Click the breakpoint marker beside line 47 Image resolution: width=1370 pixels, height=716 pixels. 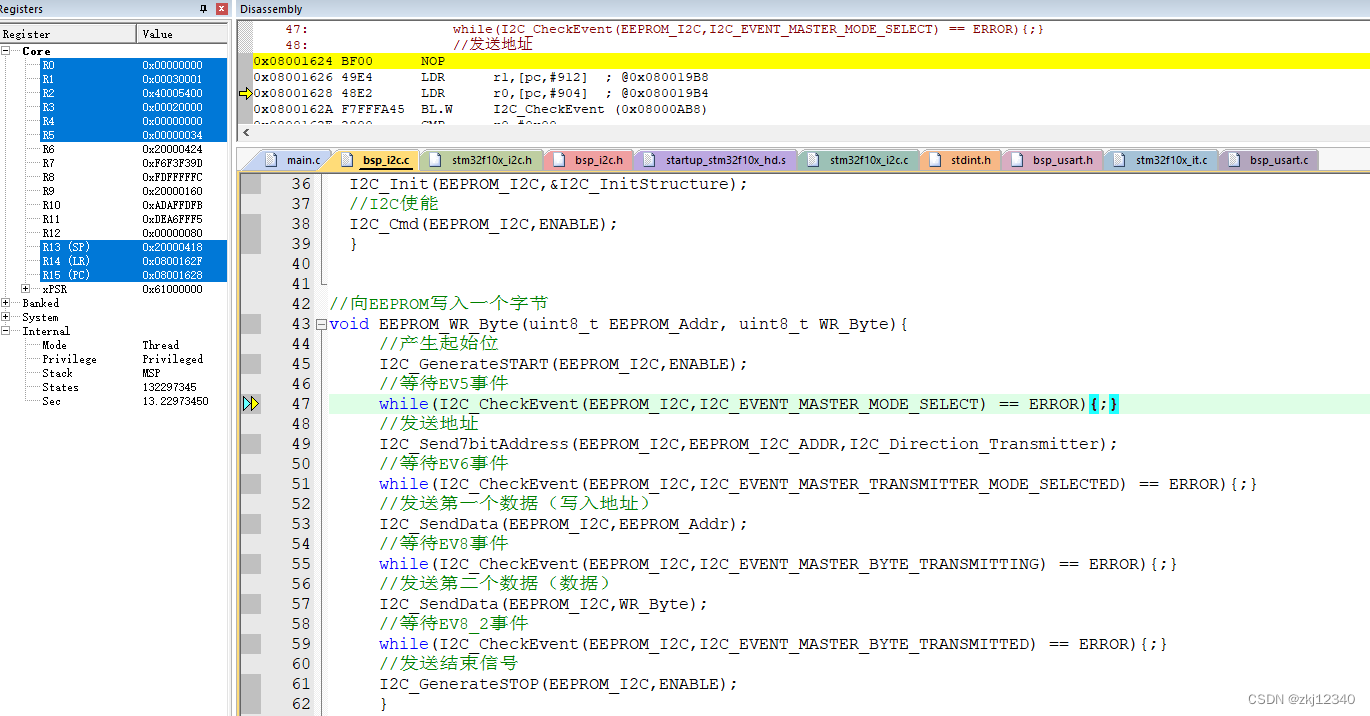click(252, 403)
